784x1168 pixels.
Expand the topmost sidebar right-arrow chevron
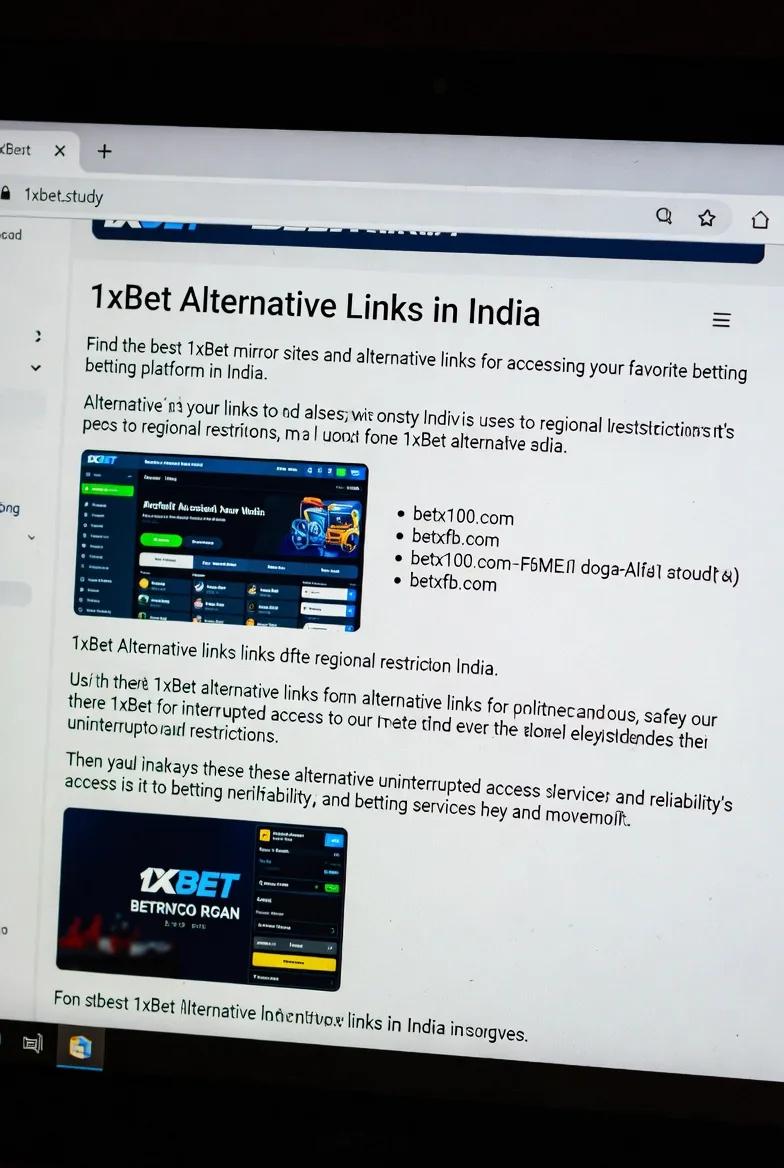click(38, 336)
